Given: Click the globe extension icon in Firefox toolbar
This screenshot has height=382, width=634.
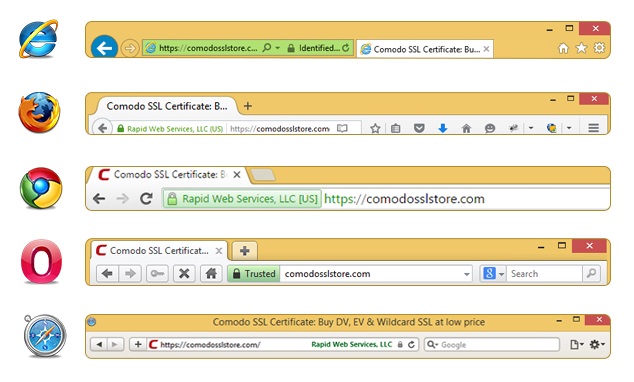Looking at the screenshot, I should pos(552,128).
